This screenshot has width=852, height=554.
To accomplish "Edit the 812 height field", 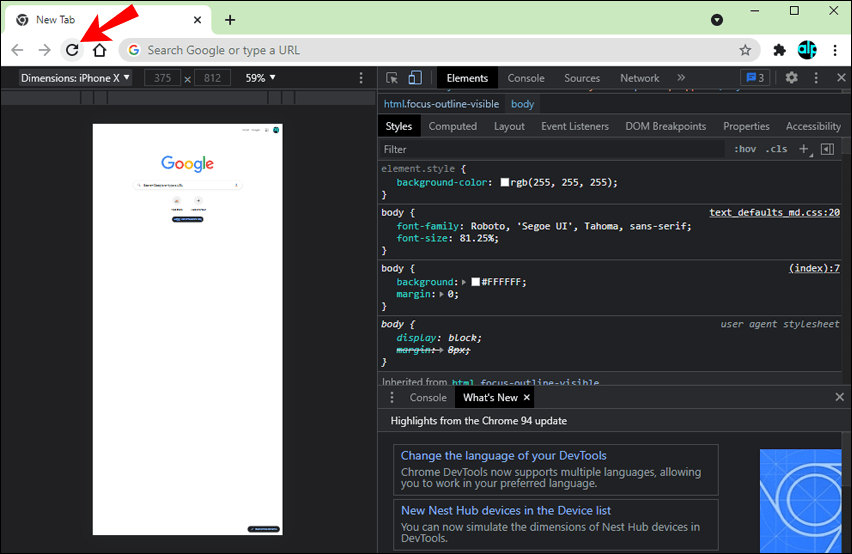I will (x=212, y=78).
